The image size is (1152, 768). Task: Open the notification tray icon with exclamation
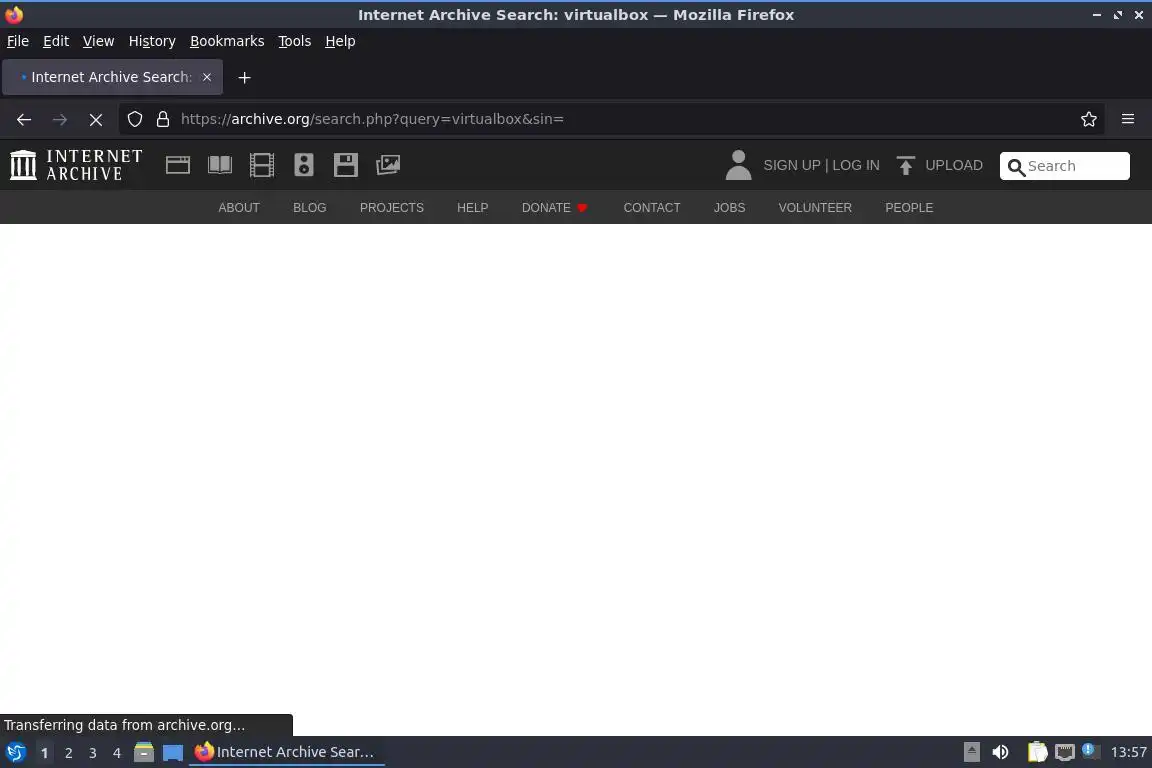pos(1091,751)
